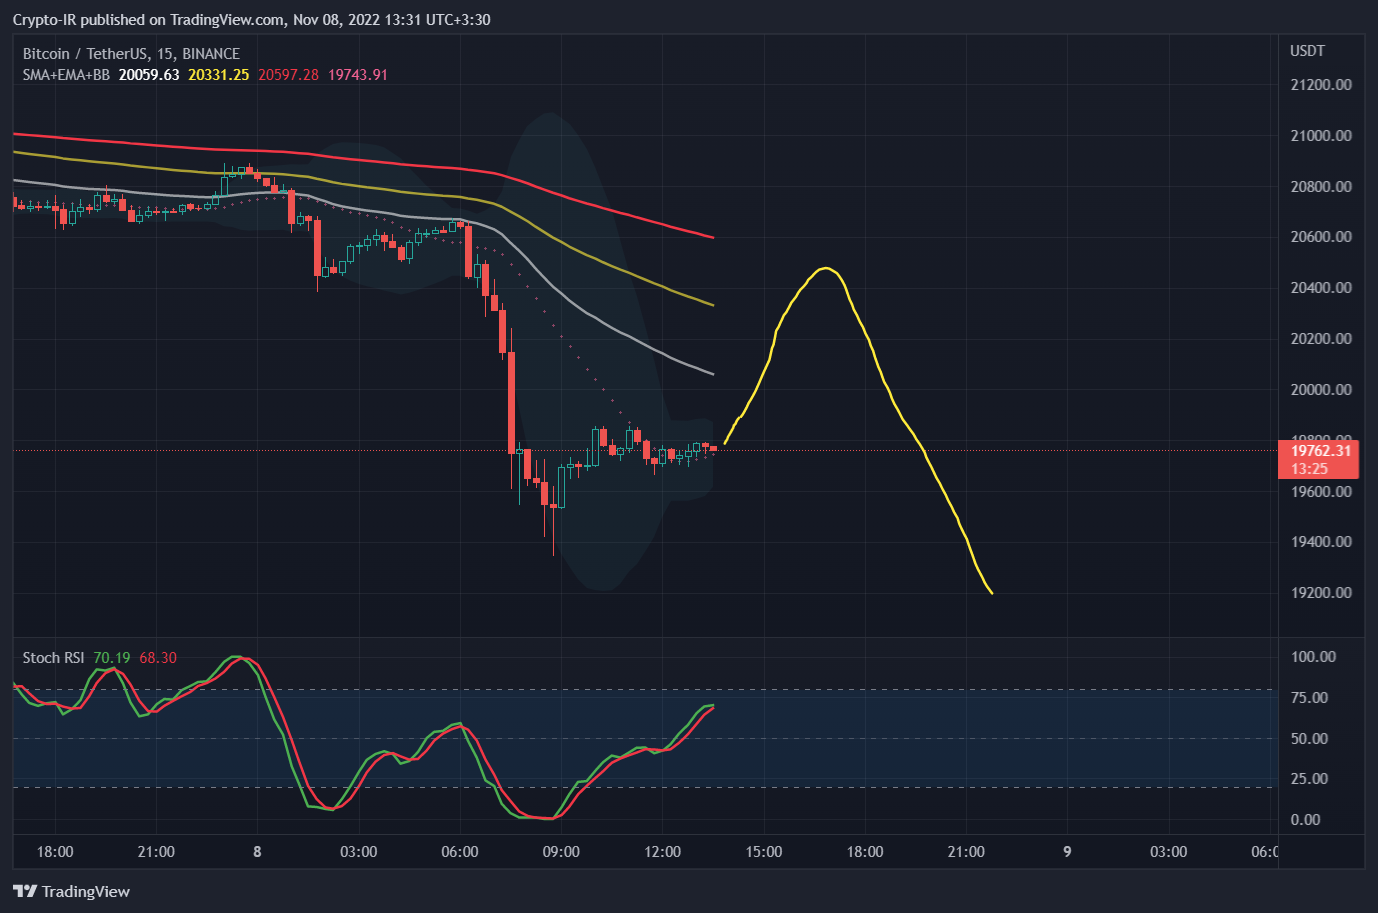Click the 21200.00 price axis label

point(1321,85)
